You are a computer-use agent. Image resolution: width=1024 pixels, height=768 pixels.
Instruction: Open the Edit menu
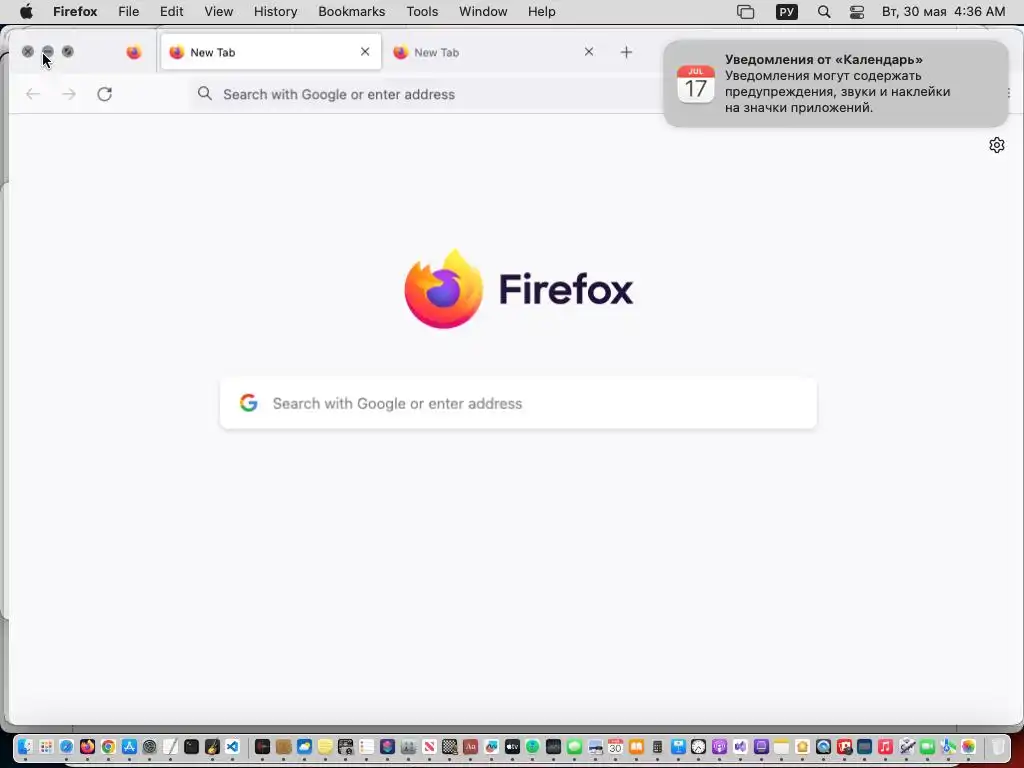coord(171,12)
